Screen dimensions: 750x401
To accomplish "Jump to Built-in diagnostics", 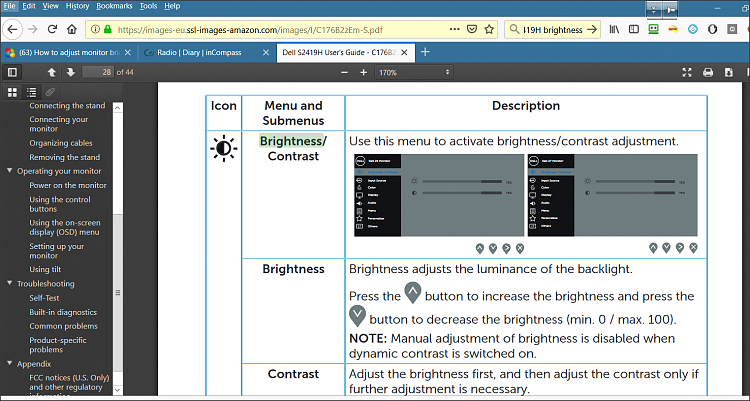I will (63, 312).
